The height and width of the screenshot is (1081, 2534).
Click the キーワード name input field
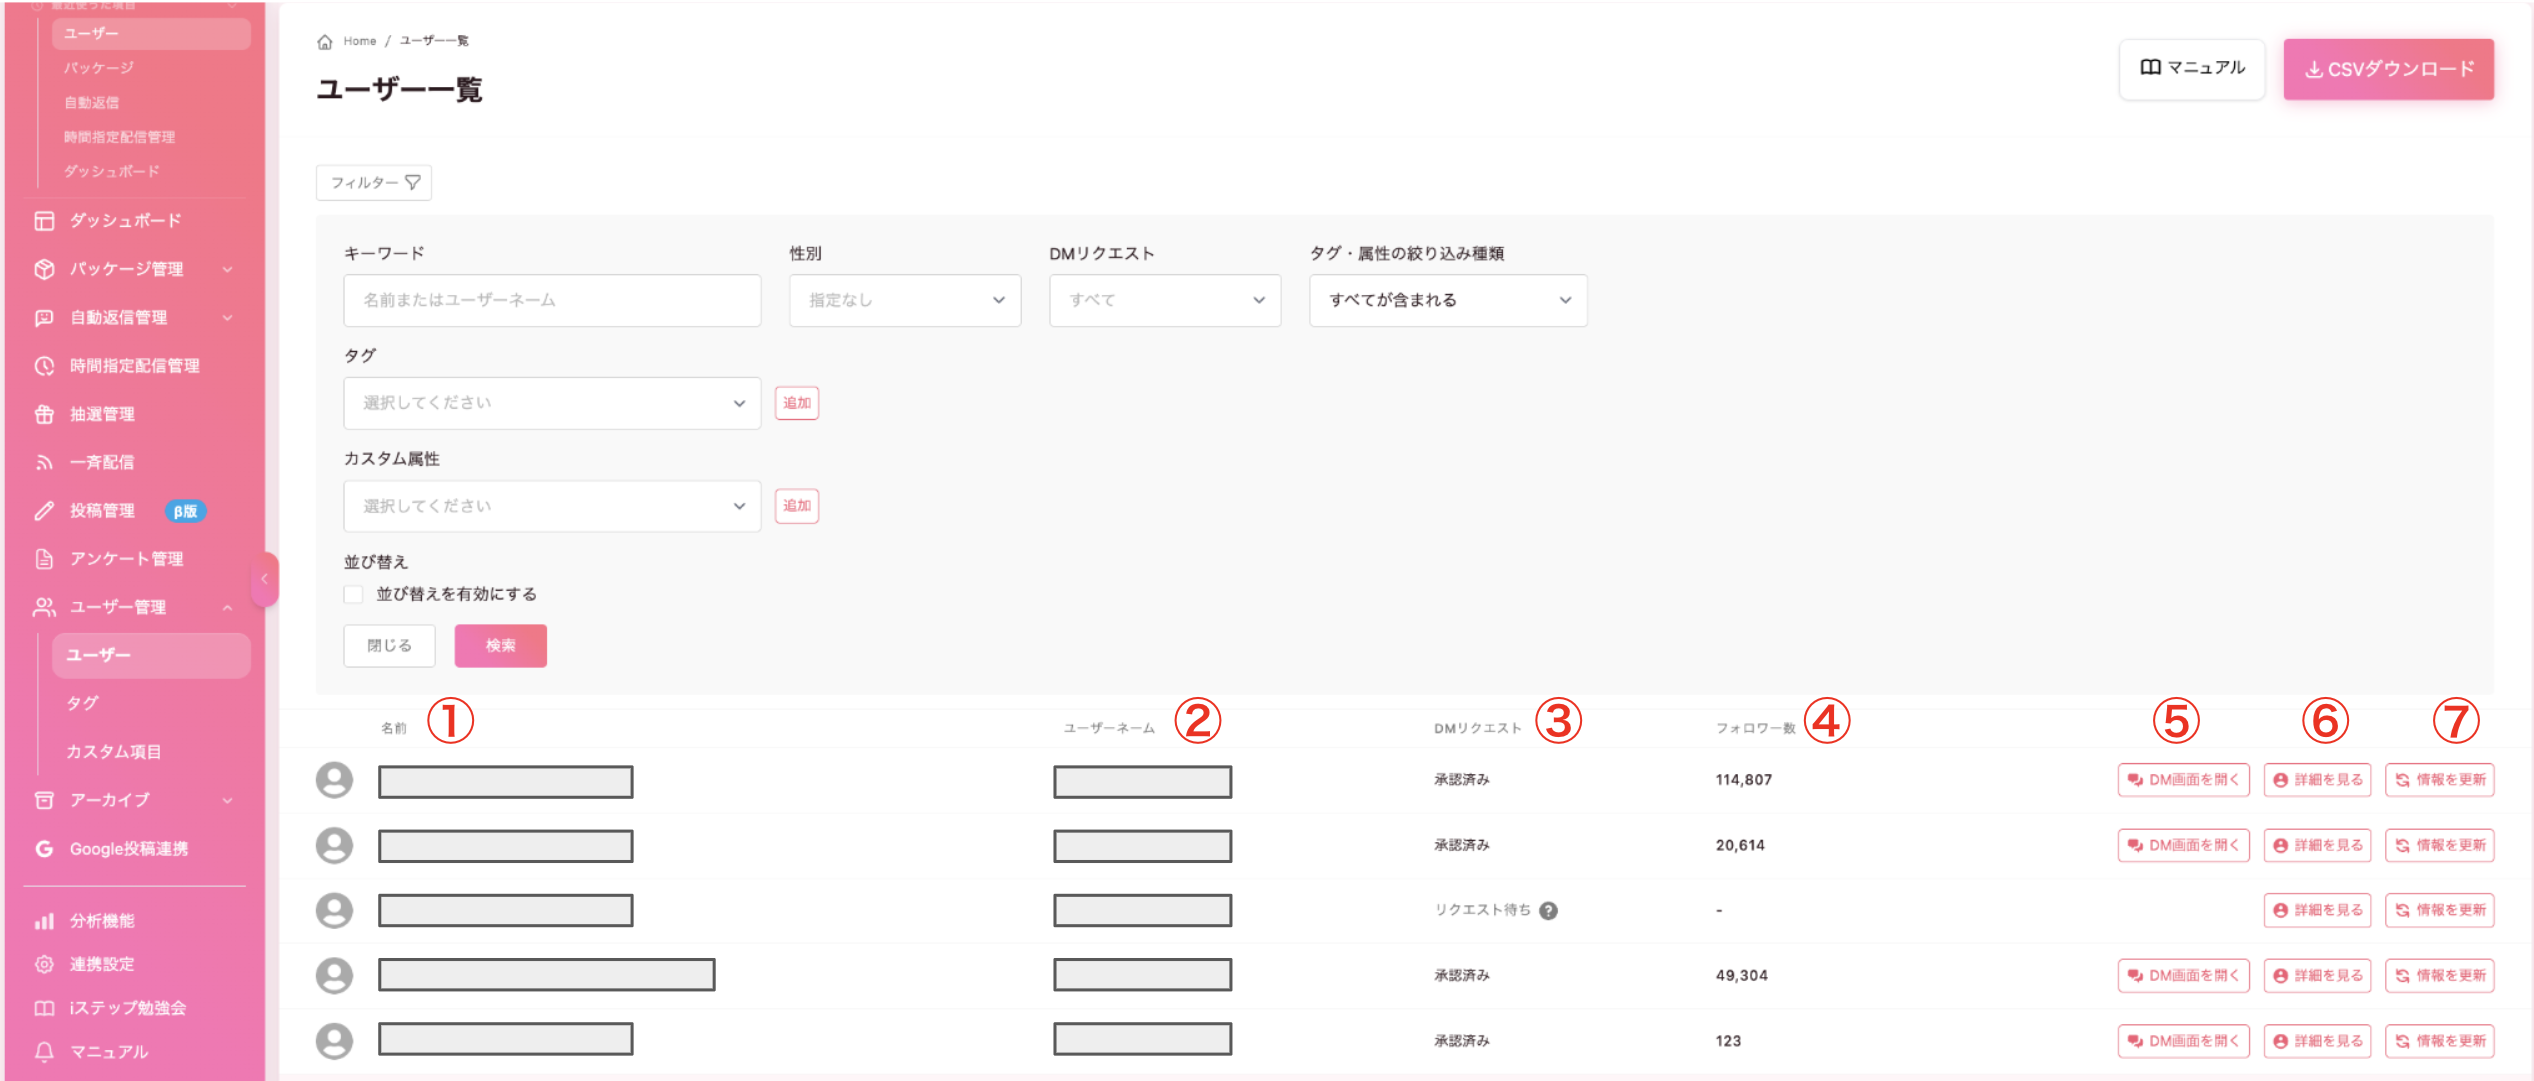click(552, 300)
